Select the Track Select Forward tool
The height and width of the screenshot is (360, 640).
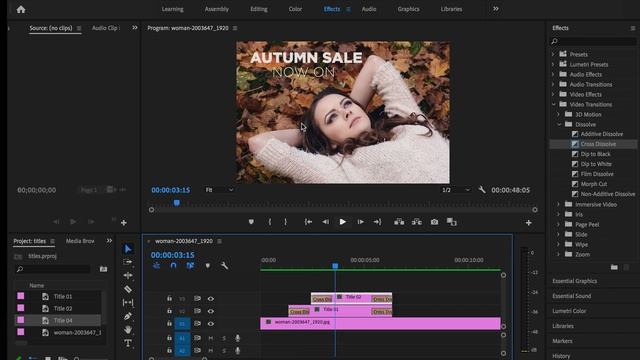pos(128,262)
